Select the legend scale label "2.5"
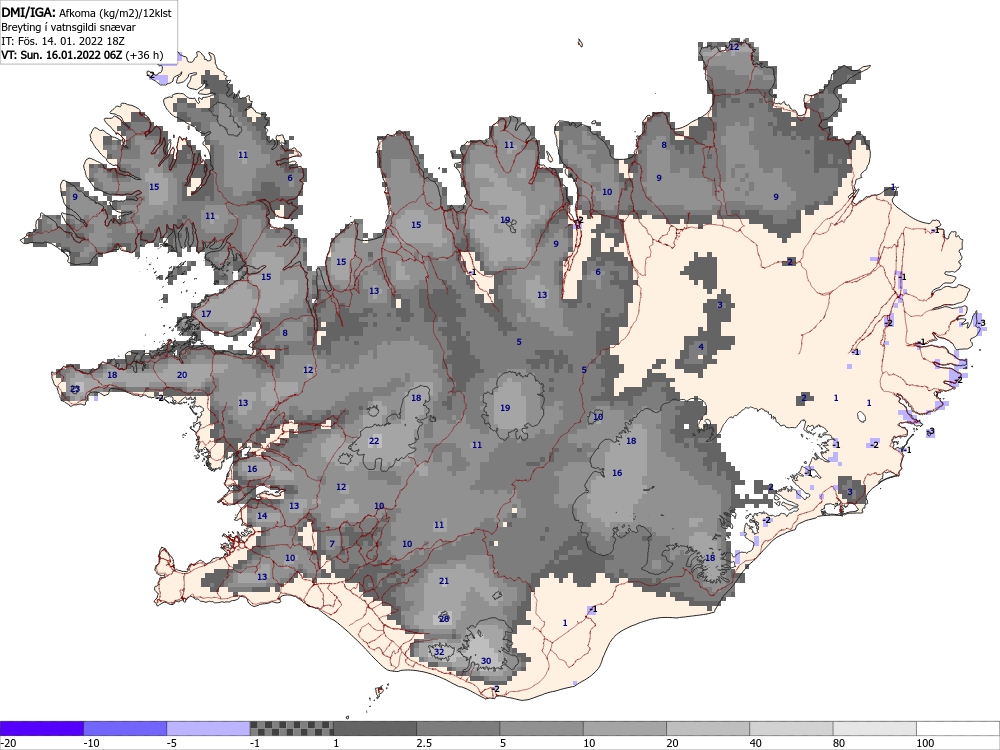This screenshot has width=1000, height=750. click(x=424, y=743)
